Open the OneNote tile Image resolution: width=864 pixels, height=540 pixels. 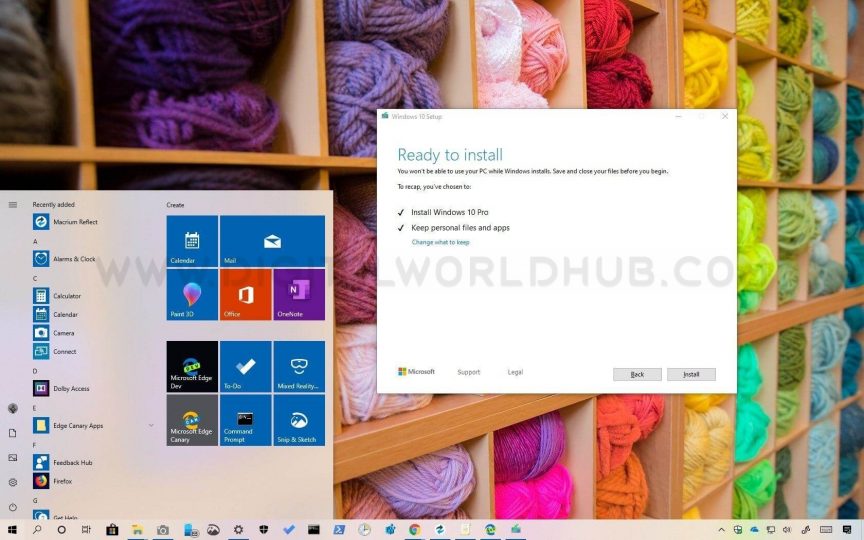point(299,295)
